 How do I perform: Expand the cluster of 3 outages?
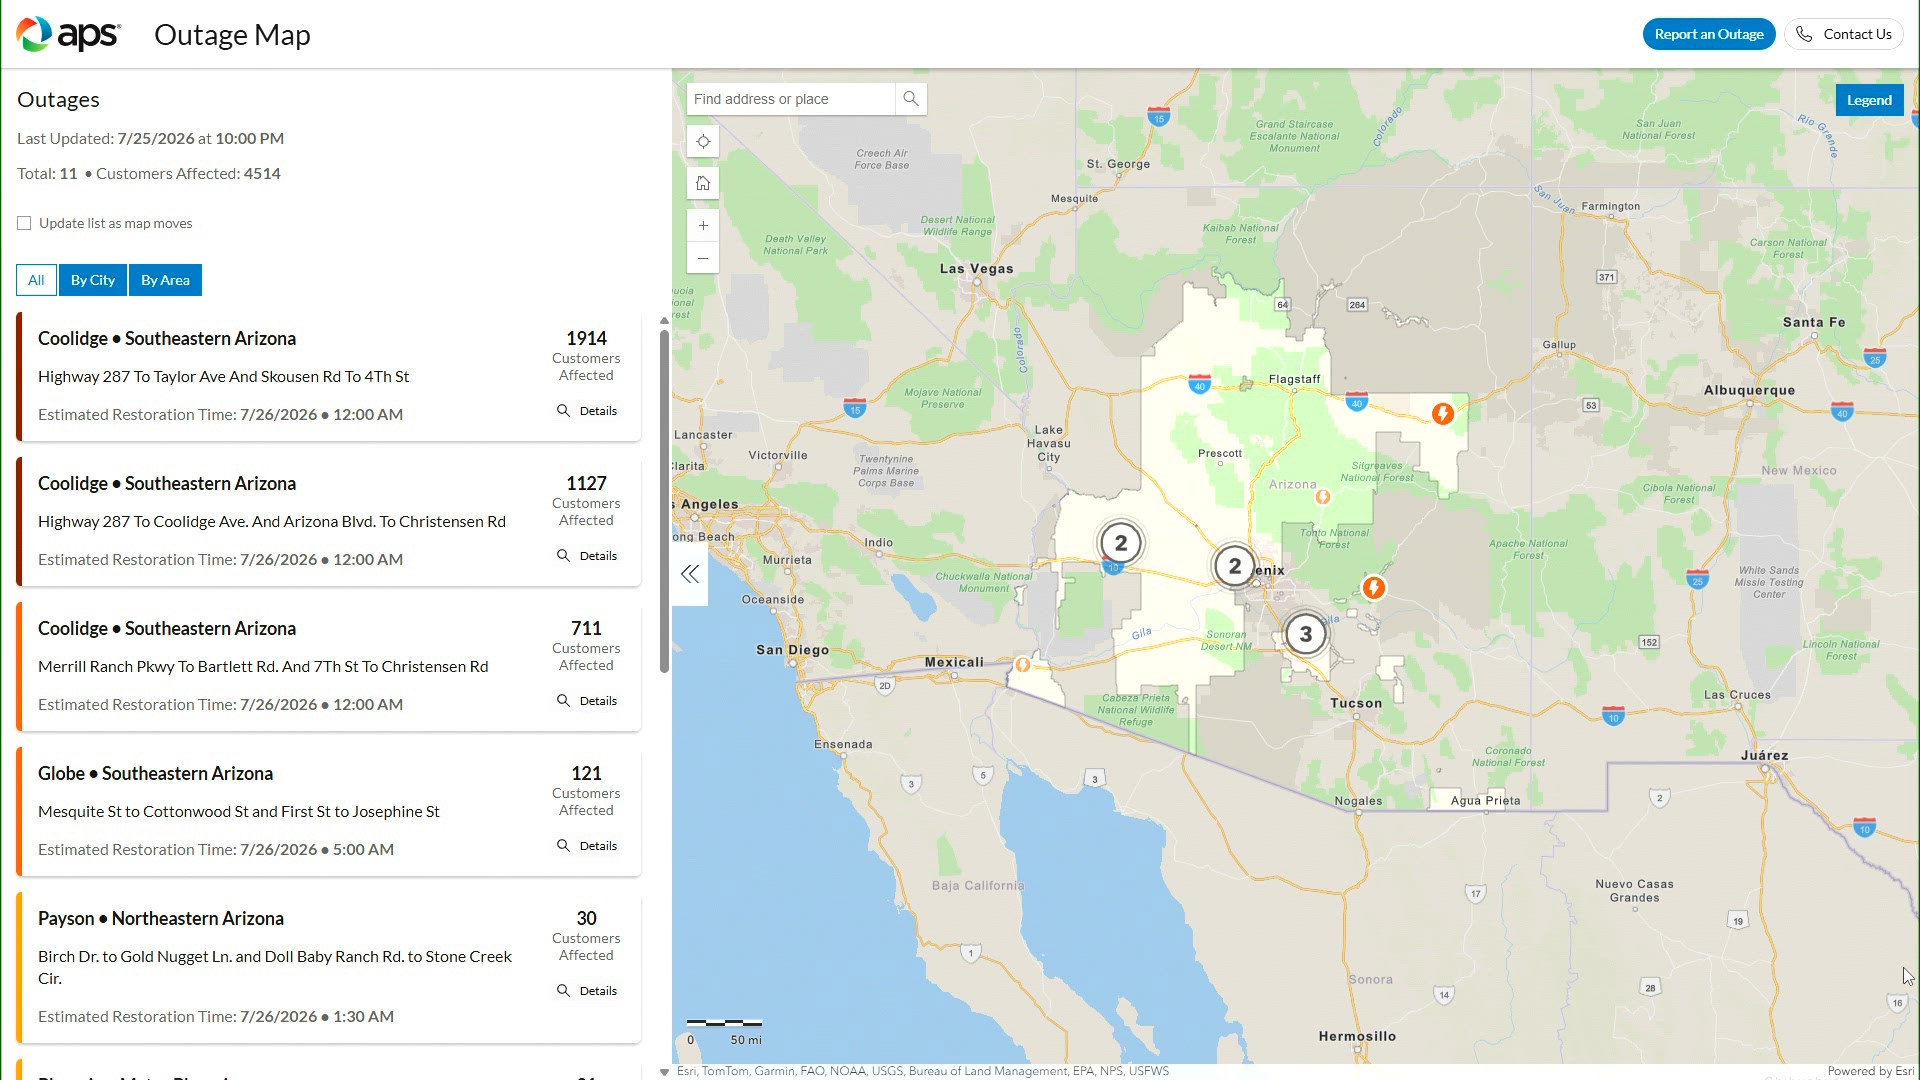(x=1305, y=634)
